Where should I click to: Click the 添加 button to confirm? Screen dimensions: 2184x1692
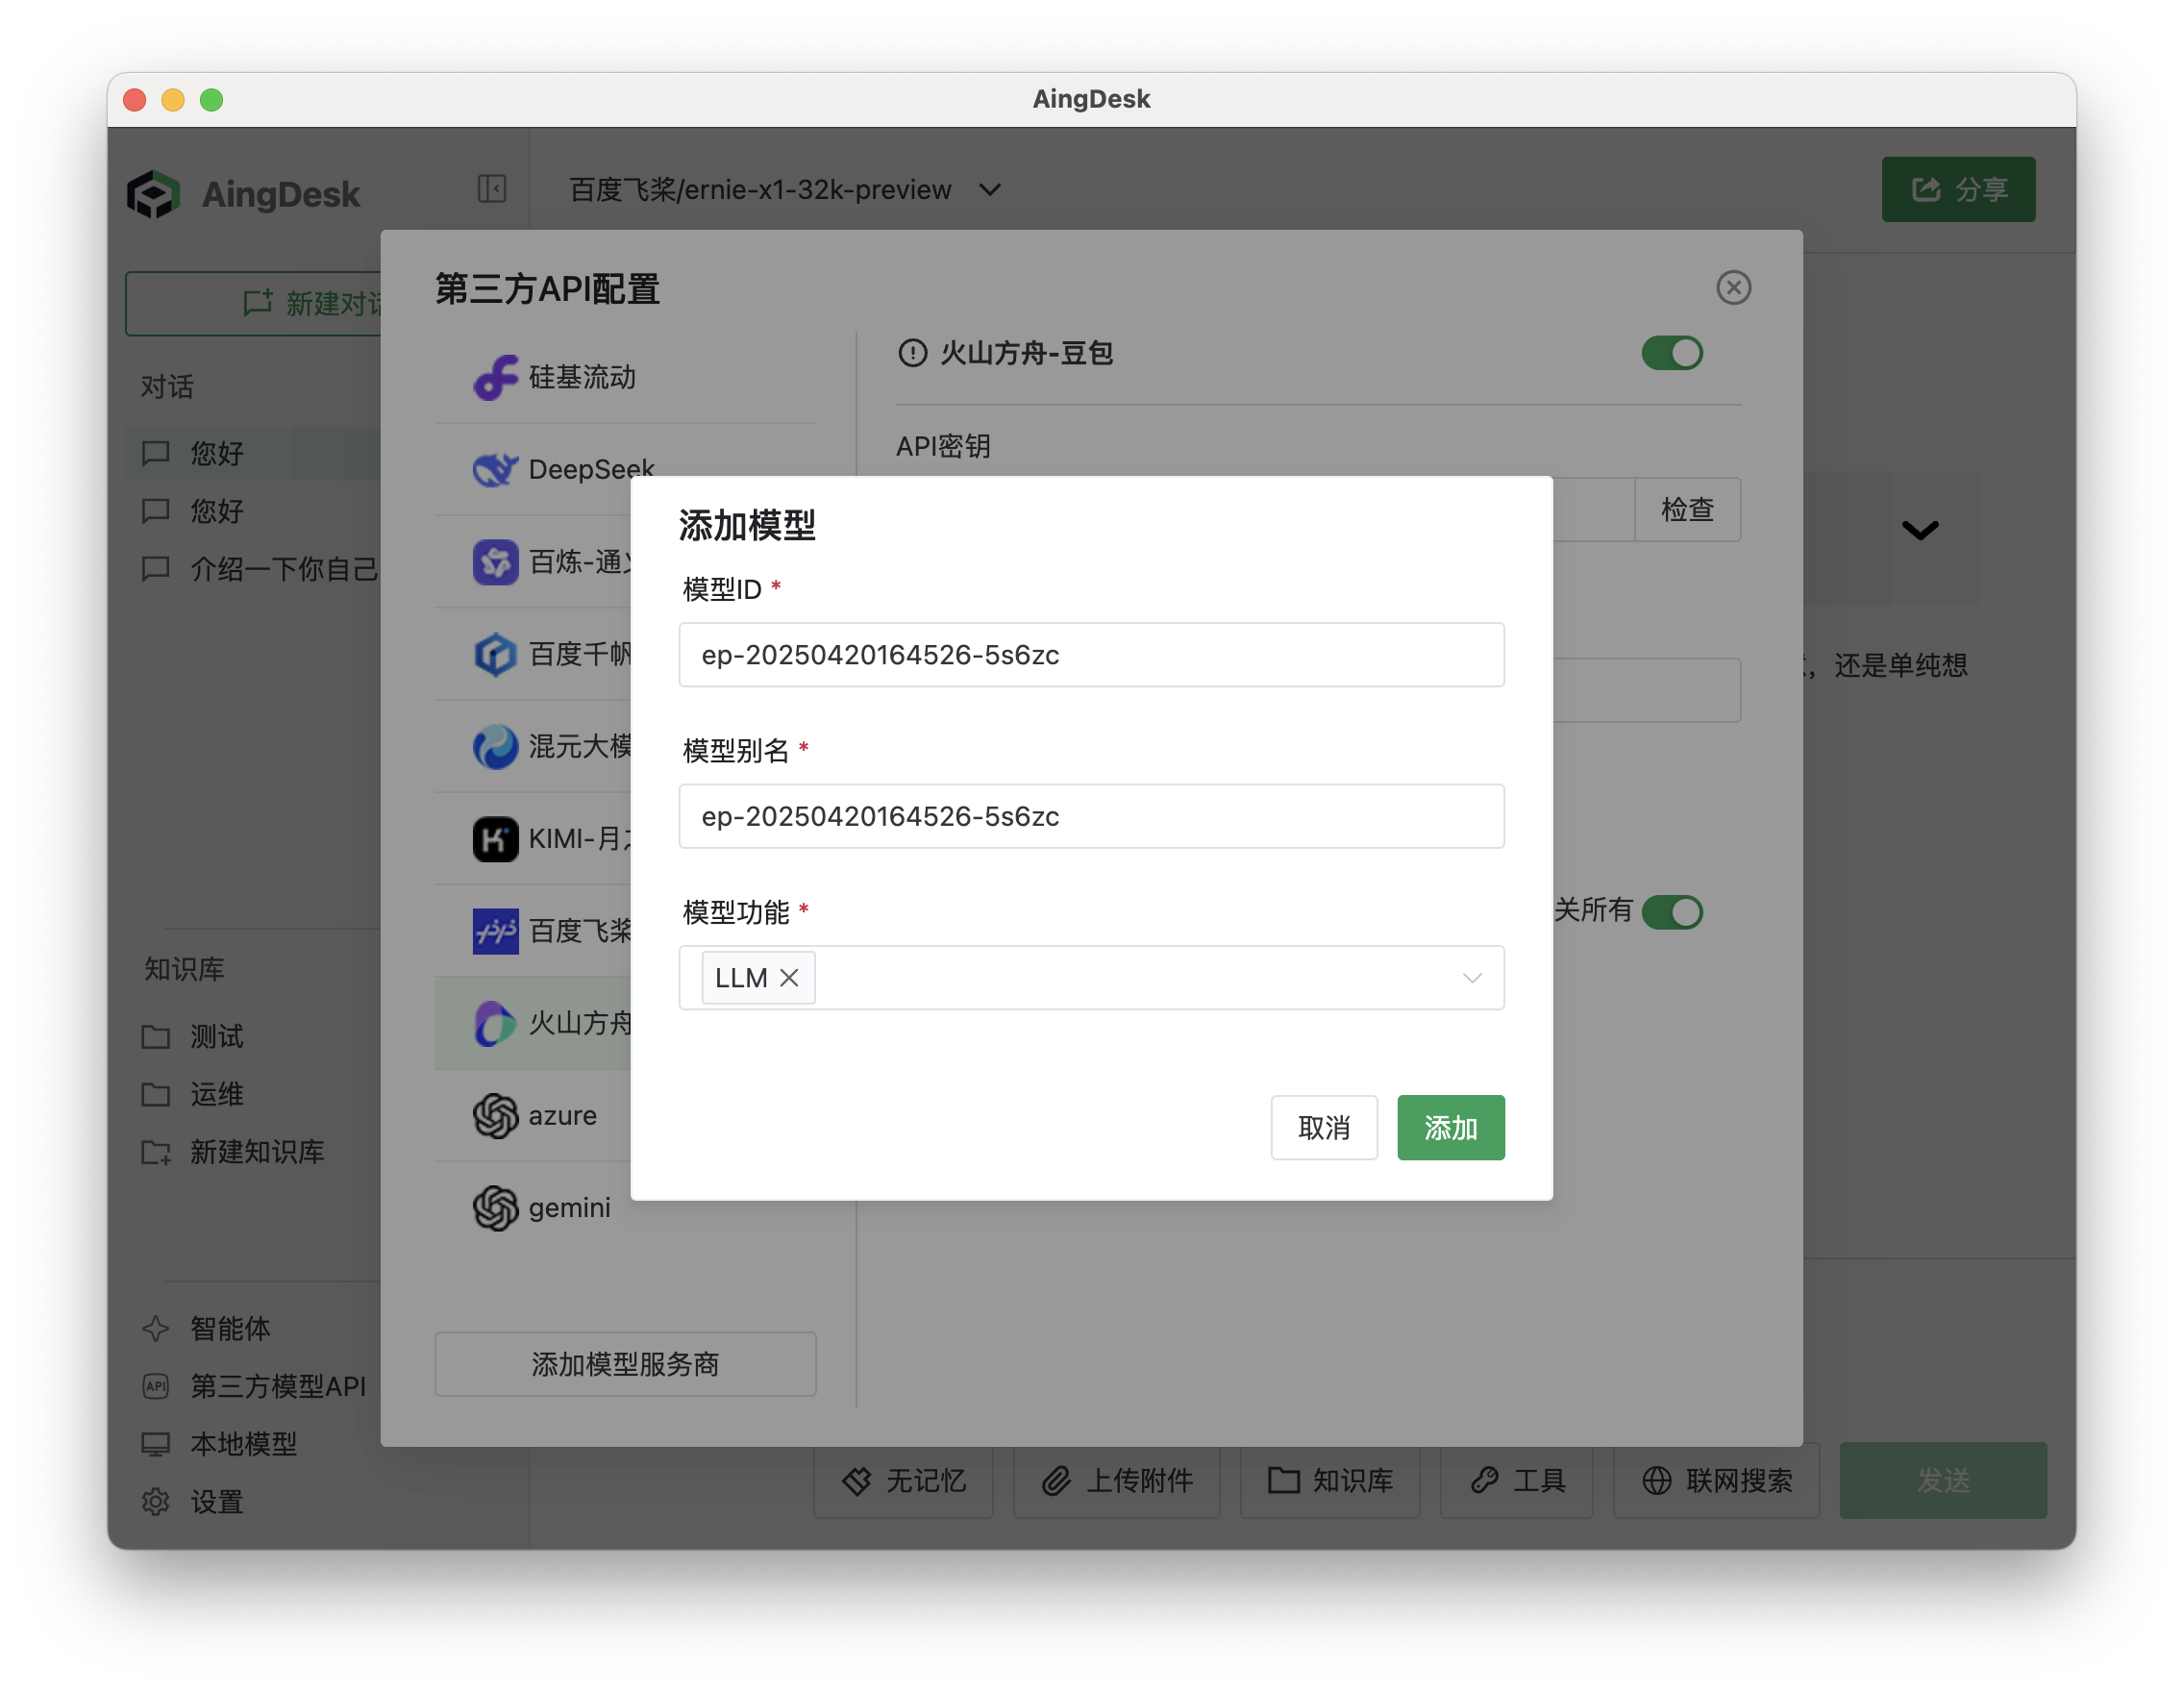pyautogui.click(x=1450, y=1127)
